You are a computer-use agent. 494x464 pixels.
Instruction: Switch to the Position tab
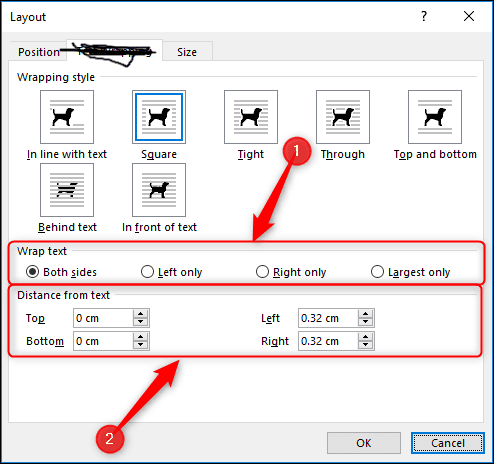38,52
